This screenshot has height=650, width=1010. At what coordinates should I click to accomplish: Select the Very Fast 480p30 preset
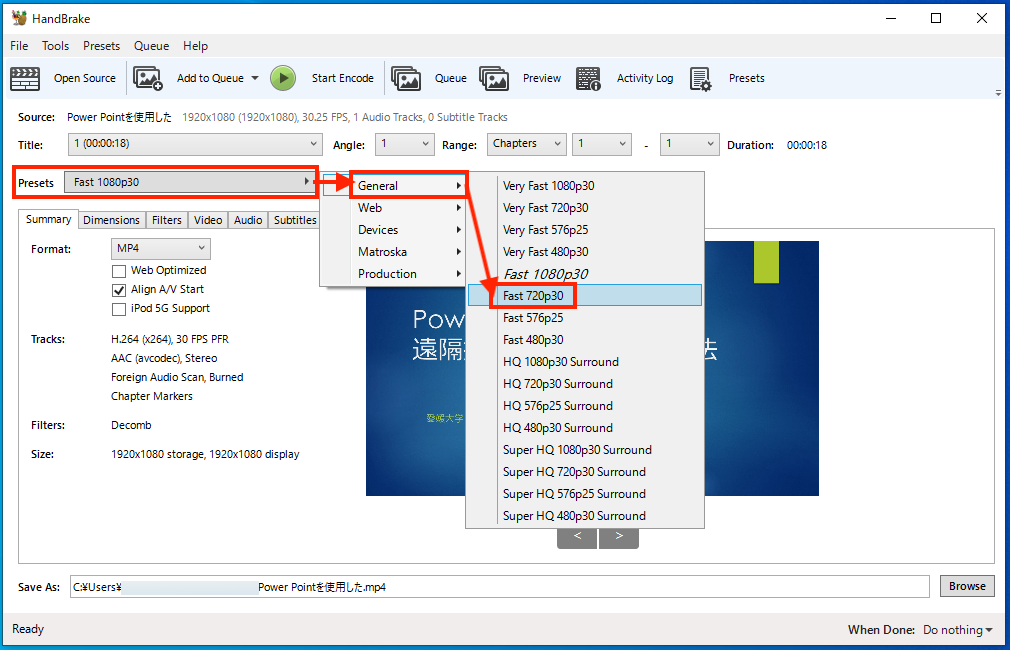click(585, 251)
